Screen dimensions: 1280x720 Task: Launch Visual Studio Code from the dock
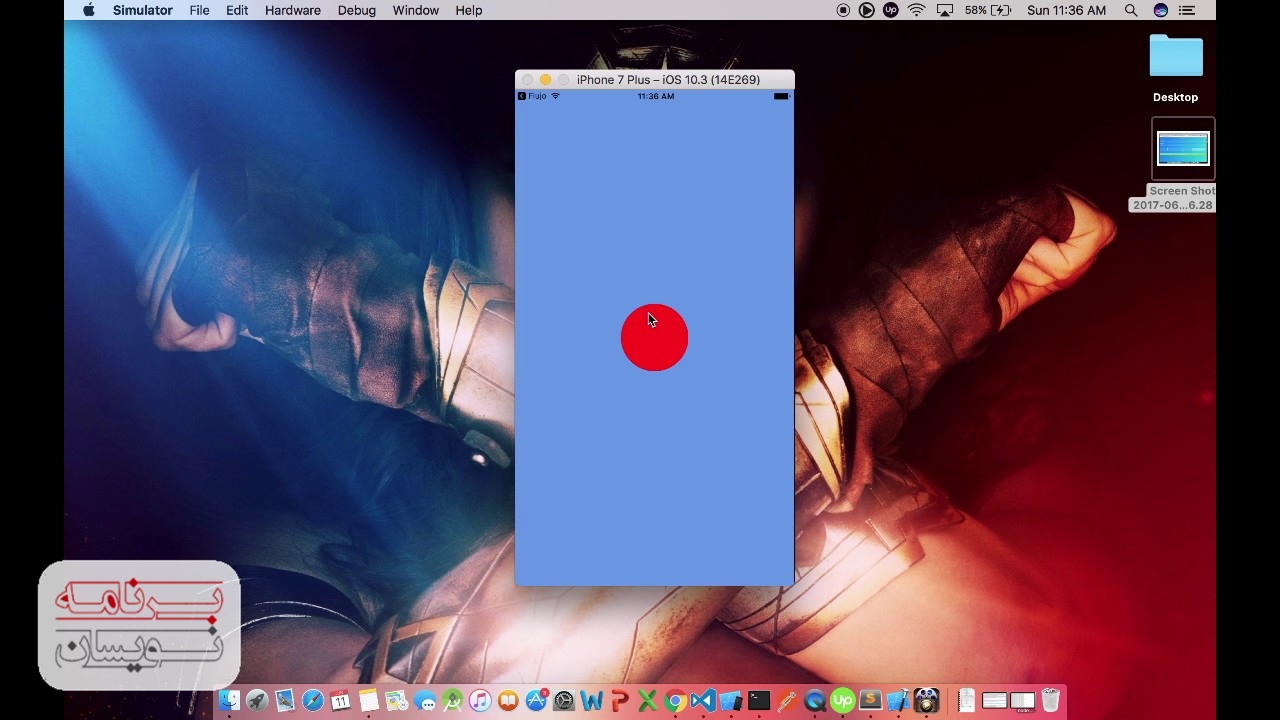click(x=703, y=701)
